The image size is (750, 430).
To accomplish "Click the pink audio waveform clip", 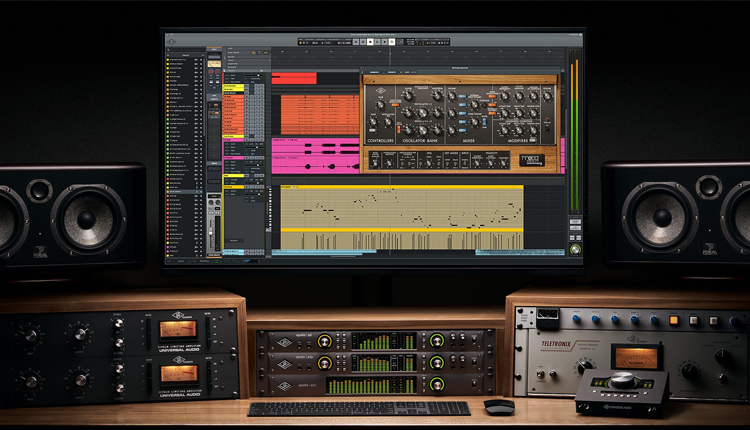I will [x=315, y=155].
